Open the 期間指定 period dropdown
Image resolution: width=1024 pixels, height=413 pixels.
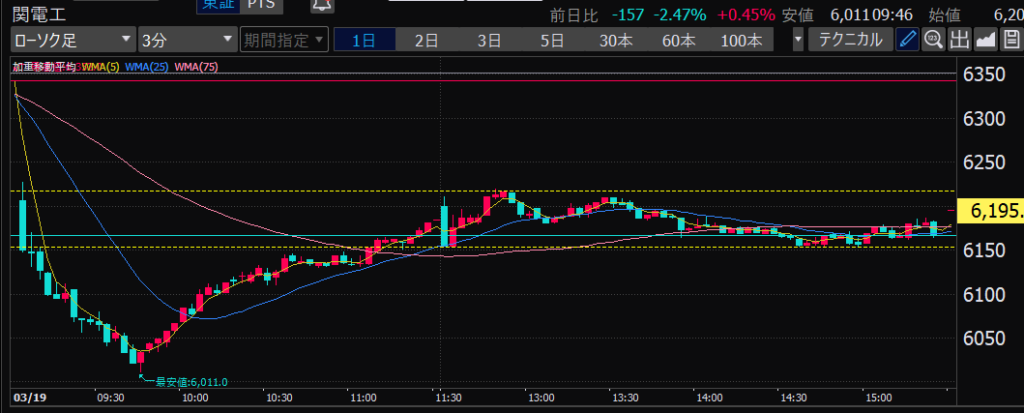click(x=283, y=40)
